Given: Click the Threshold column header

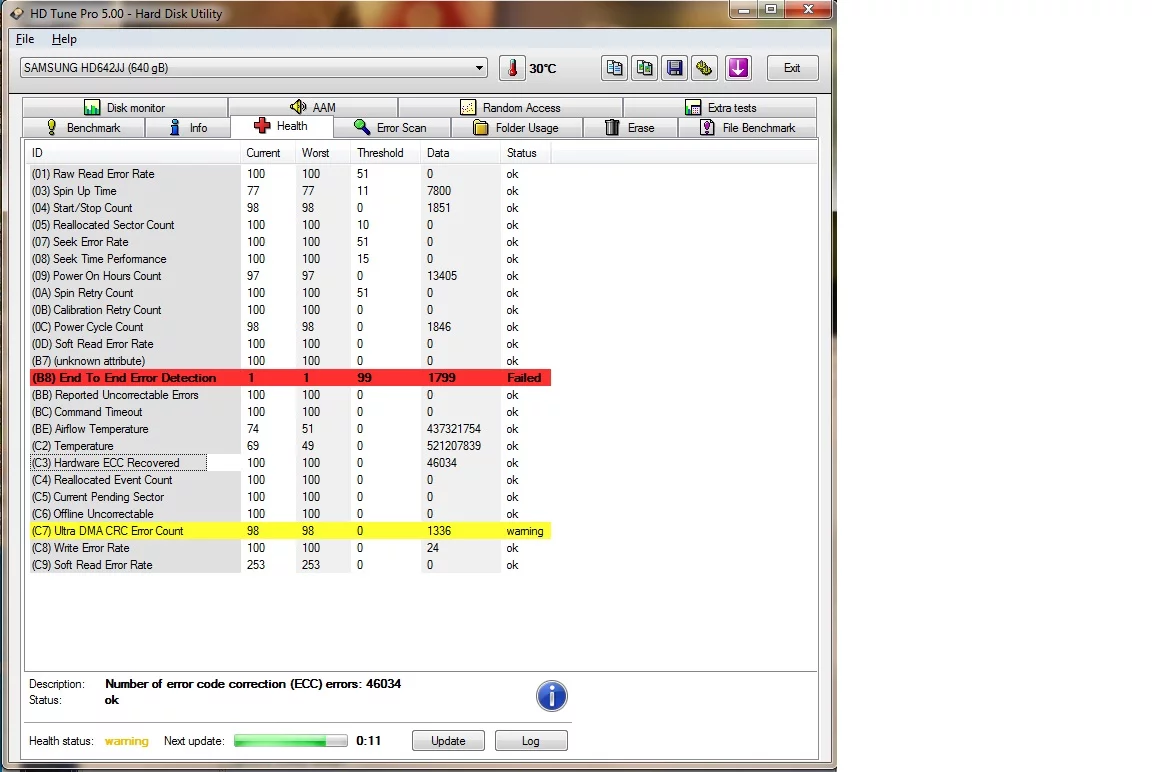Looking at the screenshot, I should coord(386,153).
